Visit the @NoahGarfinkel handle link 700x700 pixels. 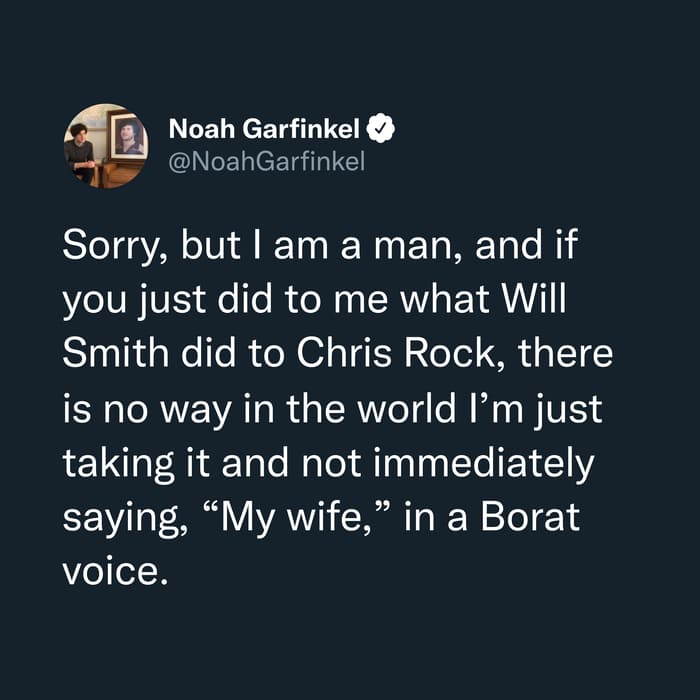[x=267, y=161]
